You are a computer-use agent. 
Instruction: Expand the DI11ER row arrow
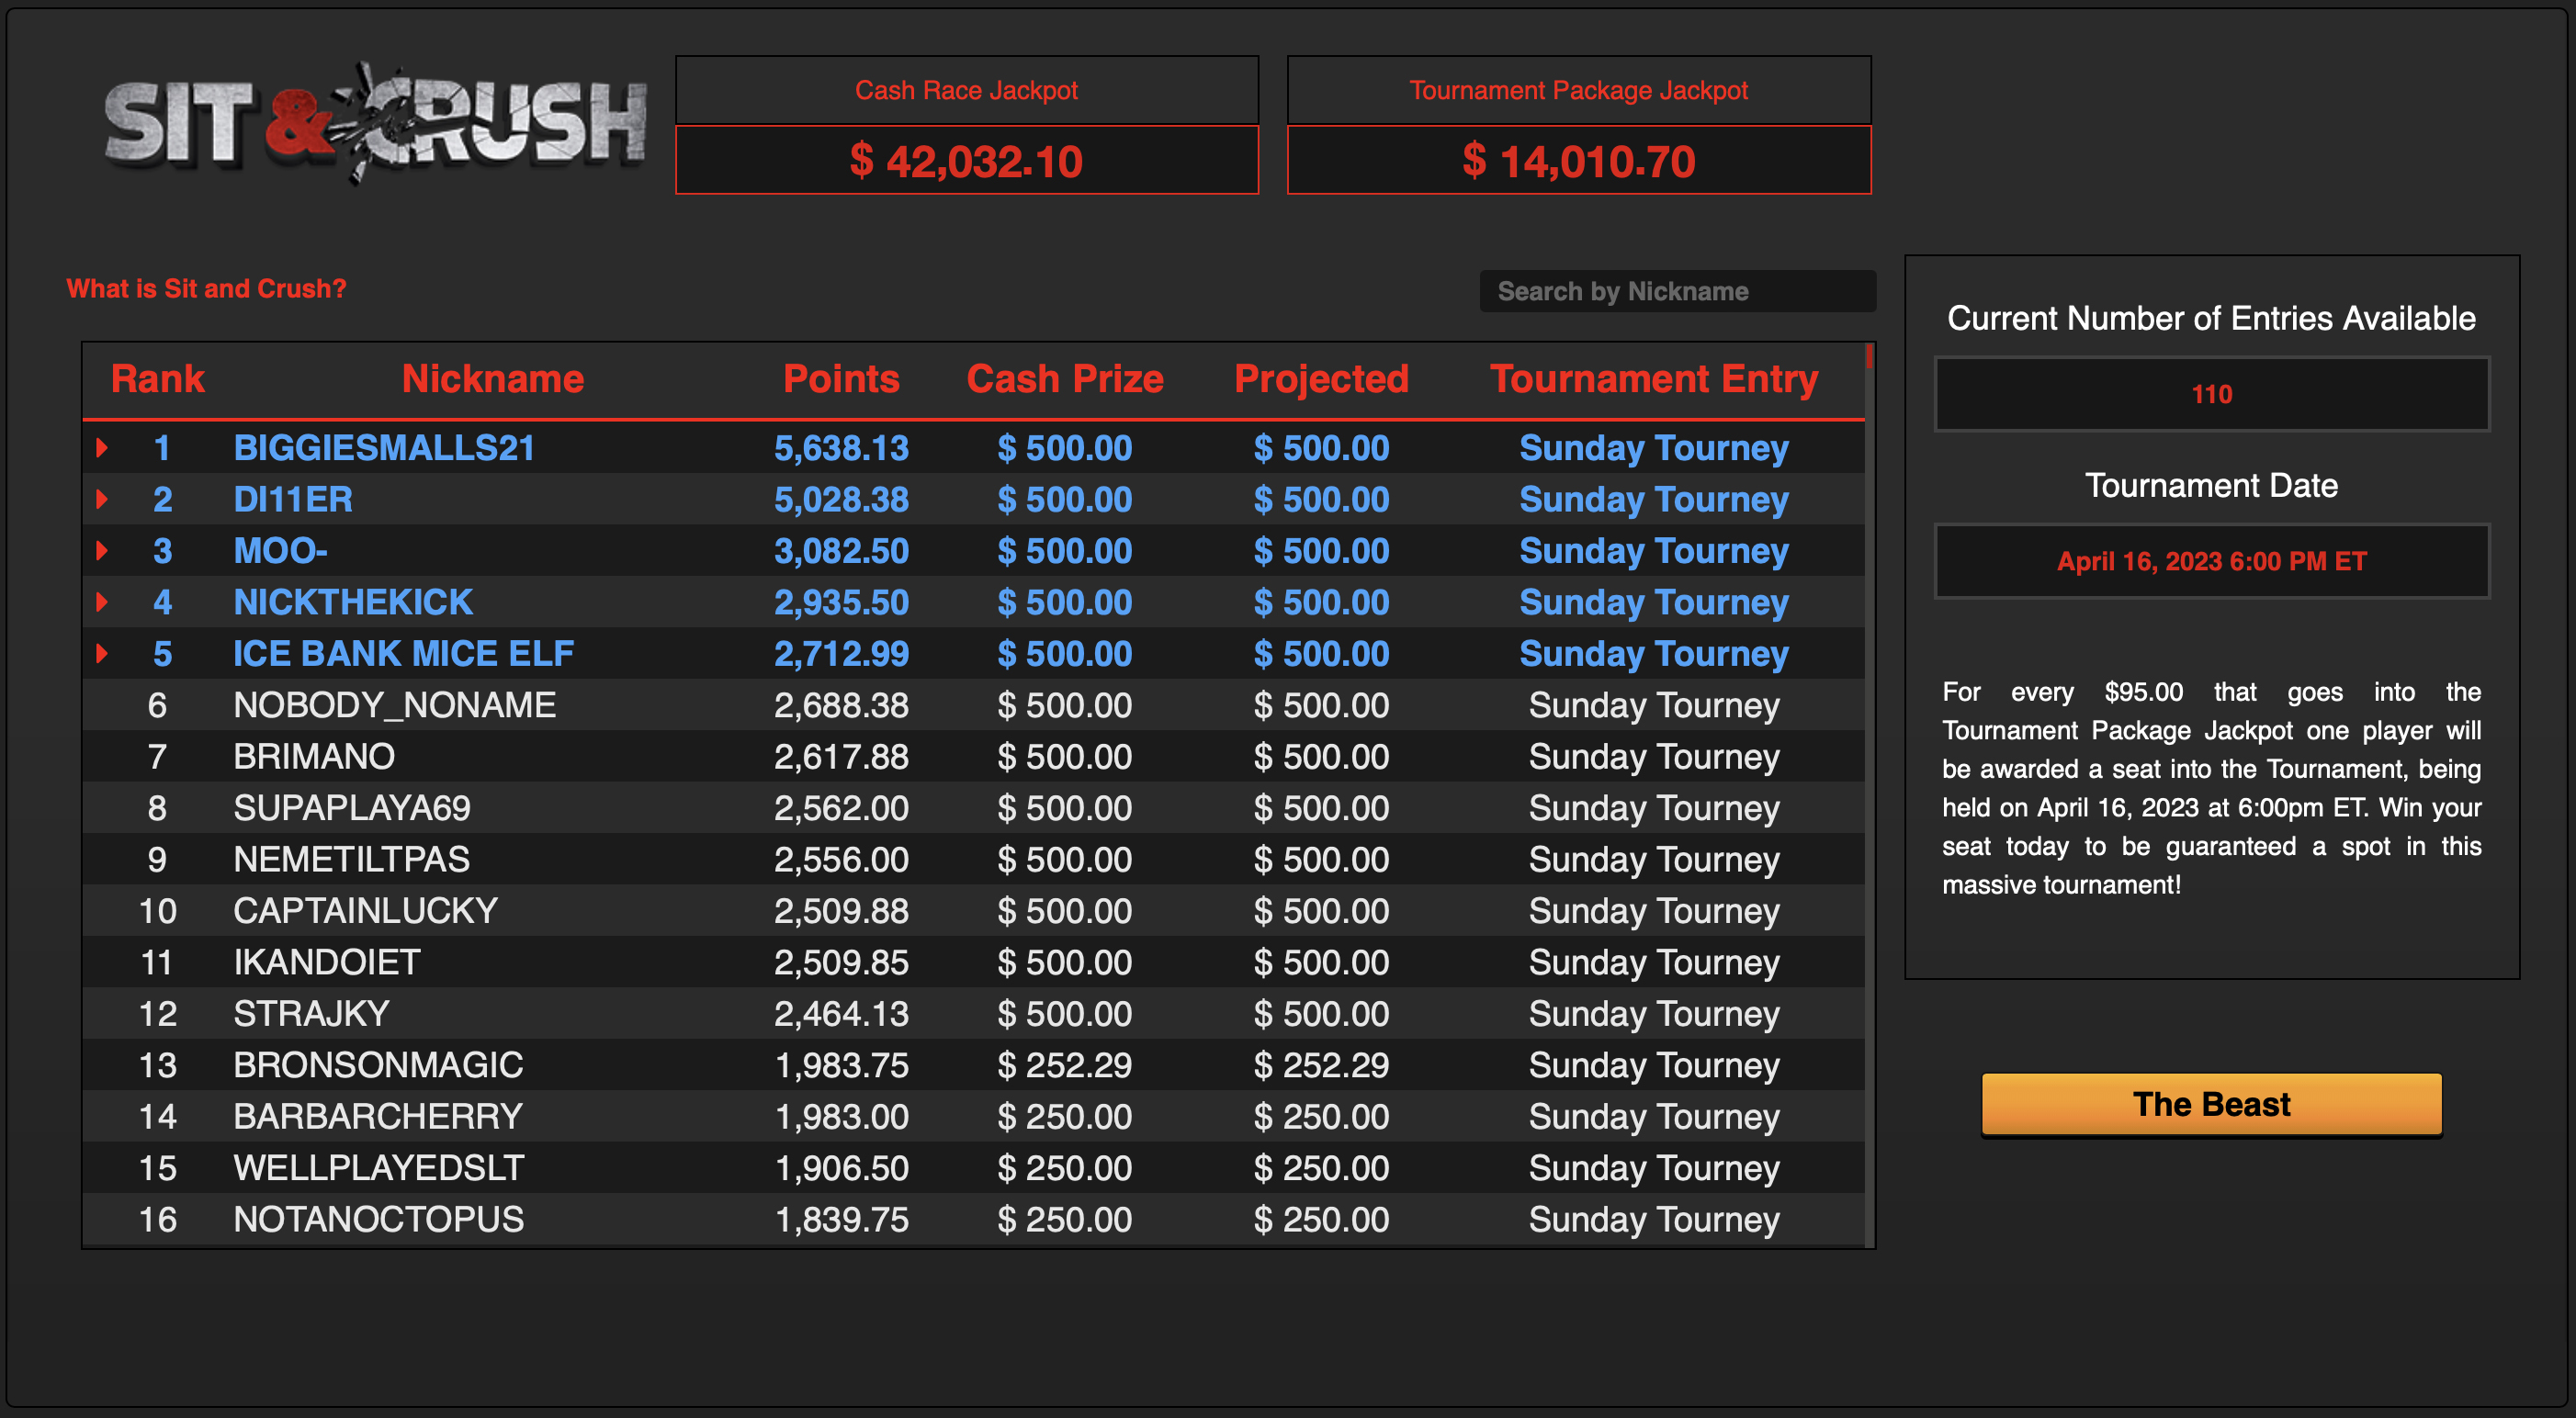click(x=102, y=499)
